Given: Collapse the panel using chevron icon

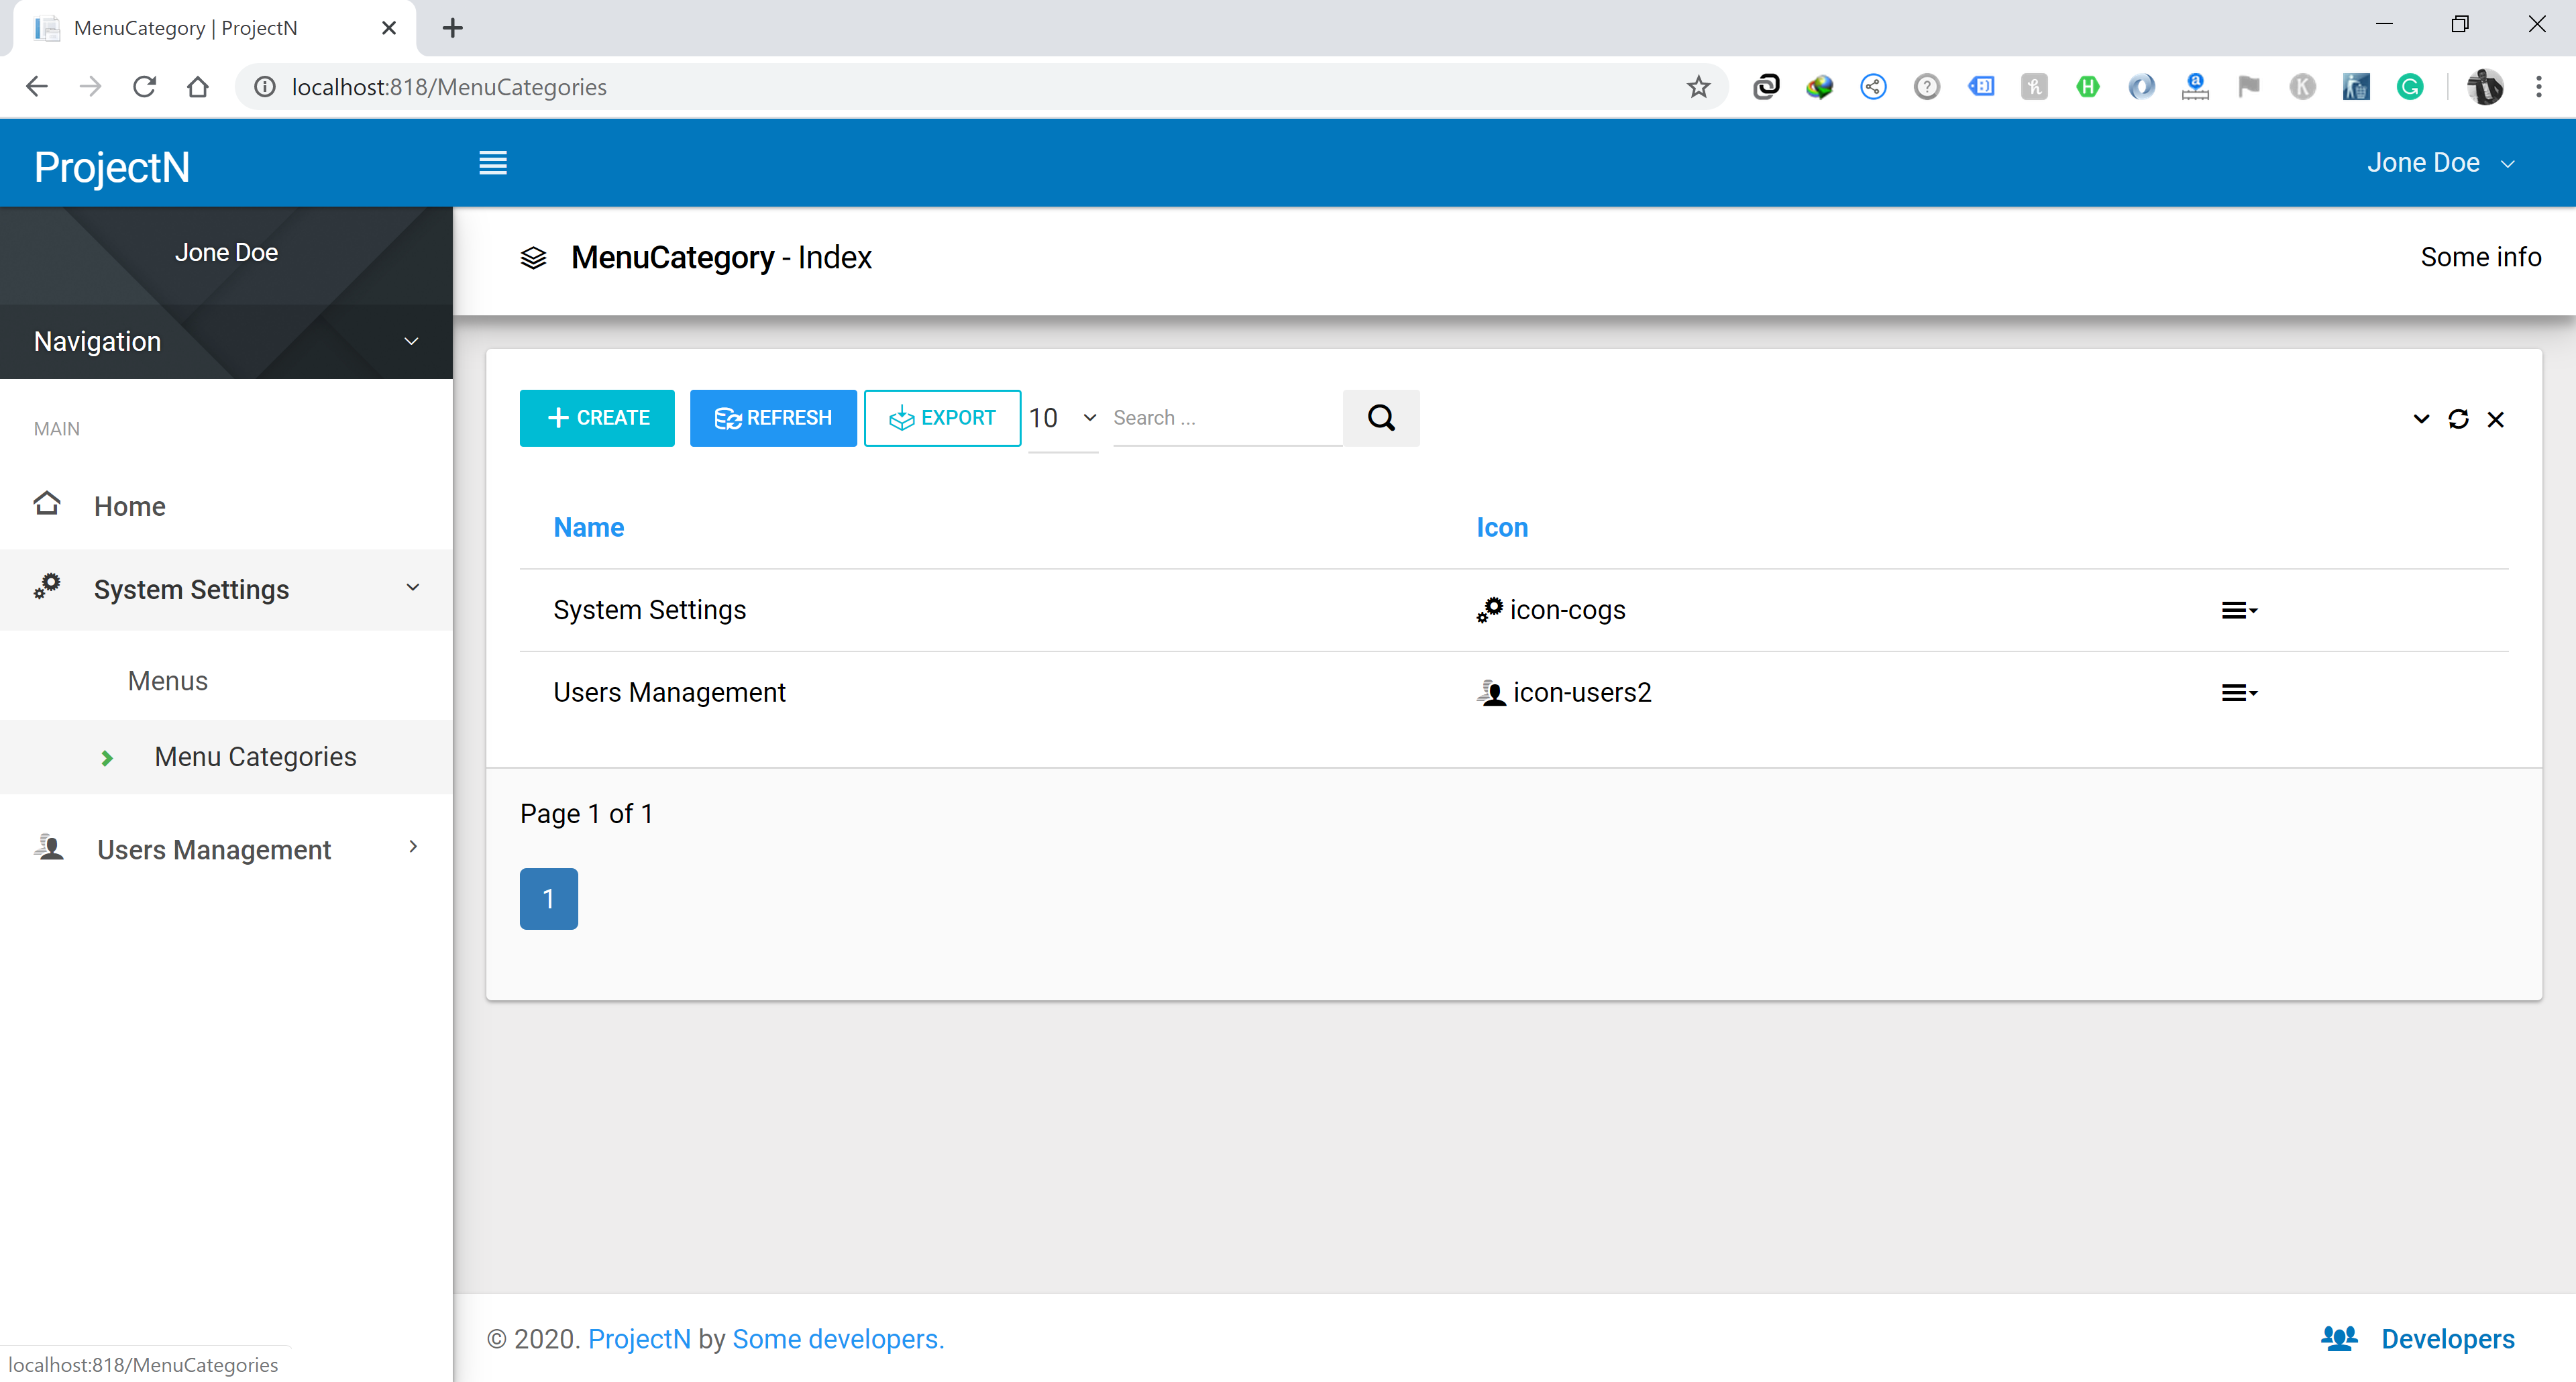Looking at the screenshot, I should (2421, 419).
